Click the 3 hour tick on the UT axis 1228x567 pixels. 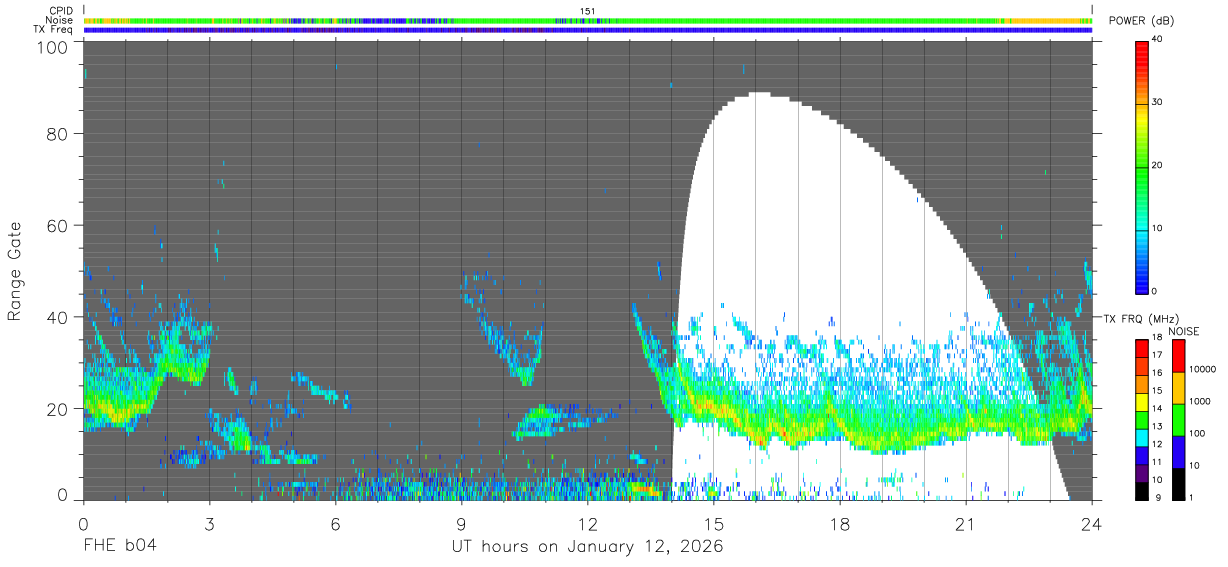point(209,523)
